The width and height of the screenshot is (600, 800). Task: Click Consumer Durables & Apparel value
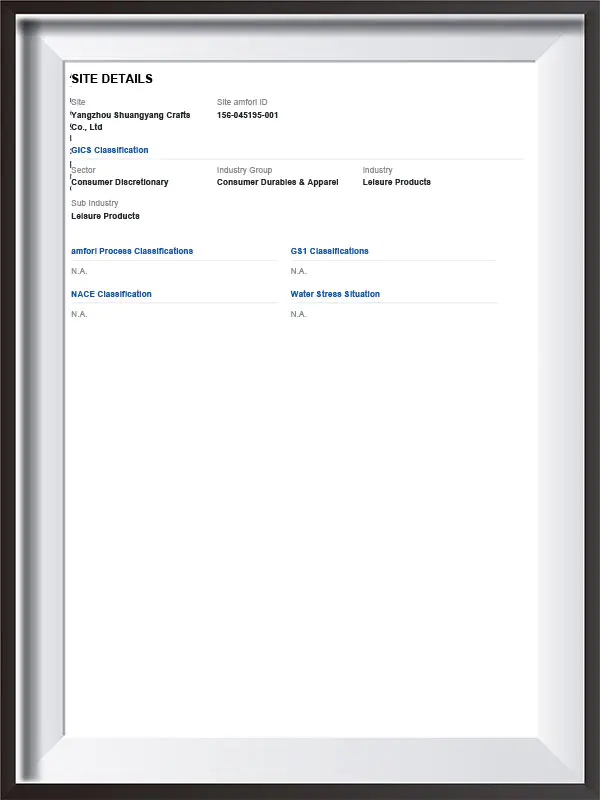click(278, 182)
